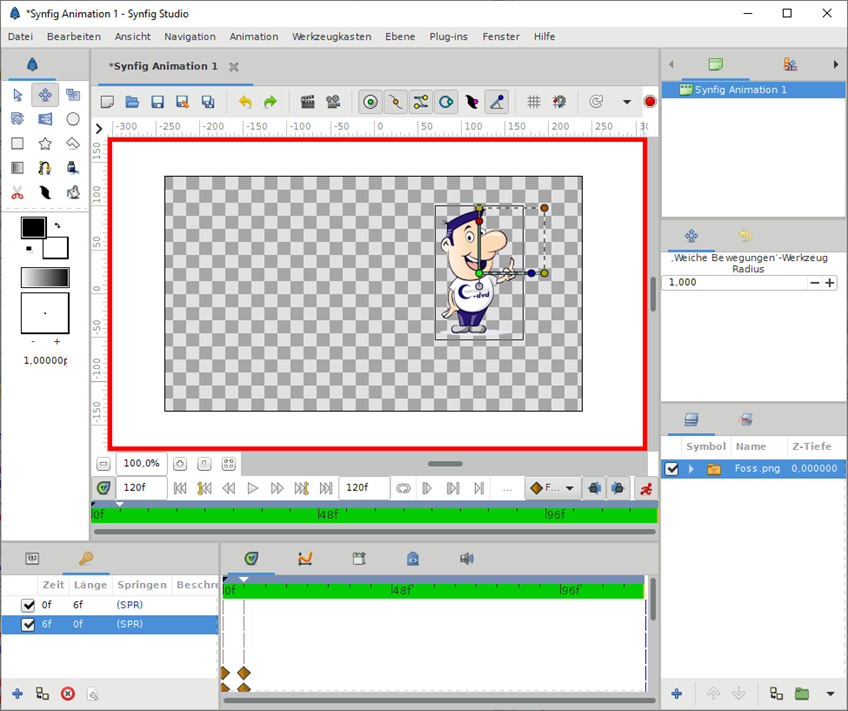Toggle the grid display icon
Viewport: 848px width, 711px height.
pyautogui.click(x=534, y=102)
